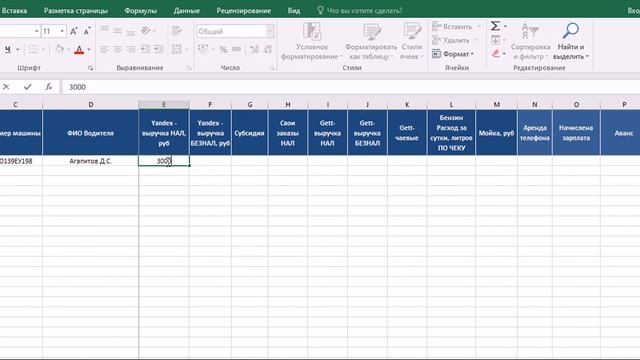Open Найти и выделить menu

571,41
